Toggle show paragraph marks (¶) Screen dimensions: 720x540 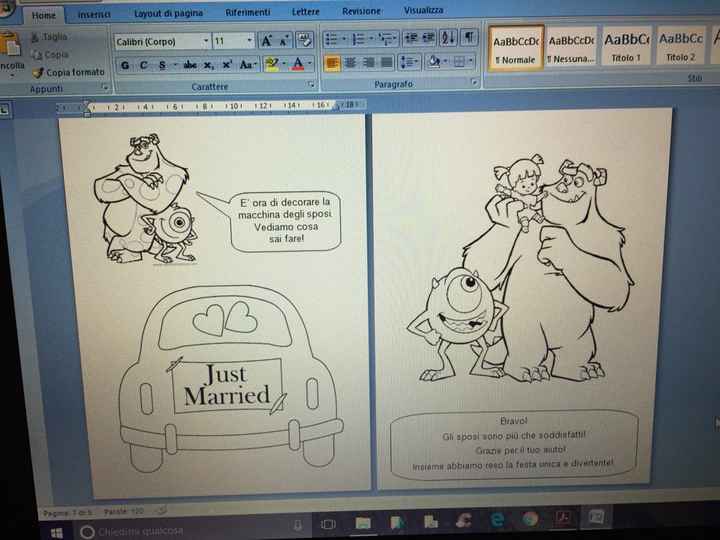point(469,37)
